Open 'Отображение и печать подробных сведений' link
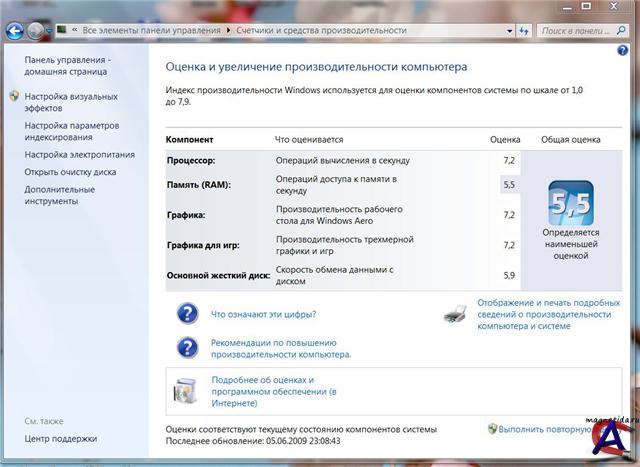 click(549, 314)
